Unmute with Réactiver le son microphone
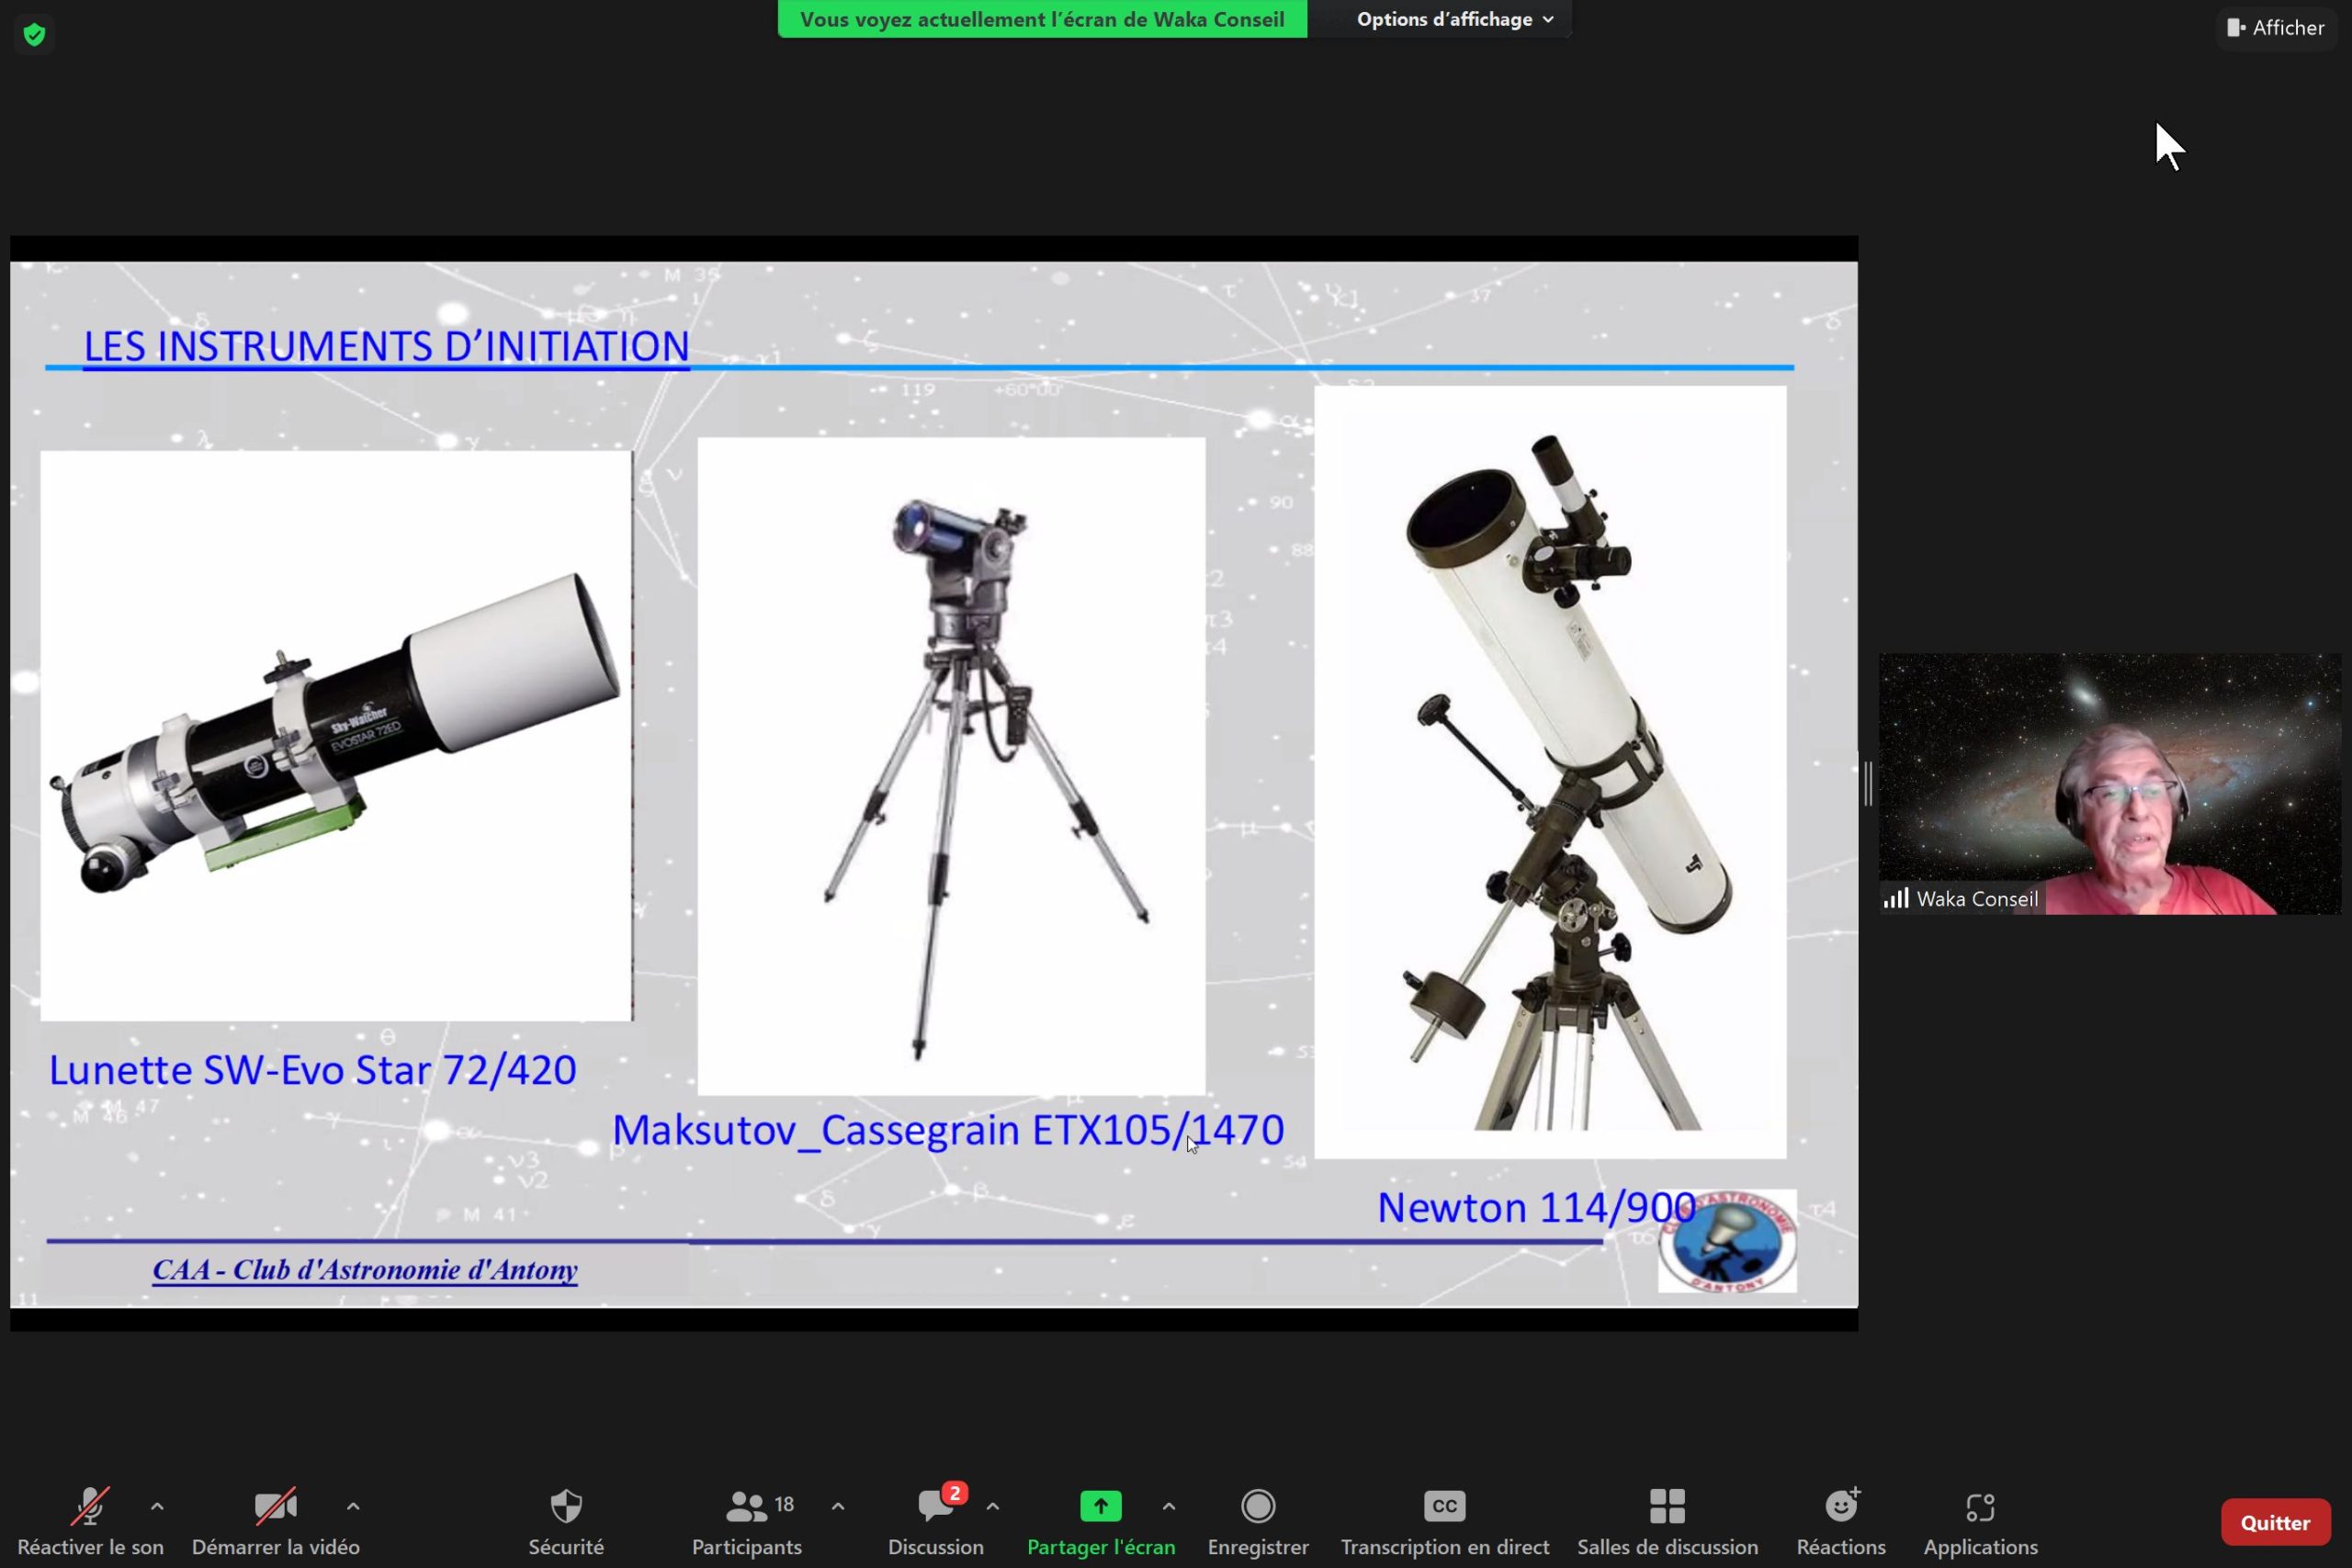 click(x=90, y=1521)
